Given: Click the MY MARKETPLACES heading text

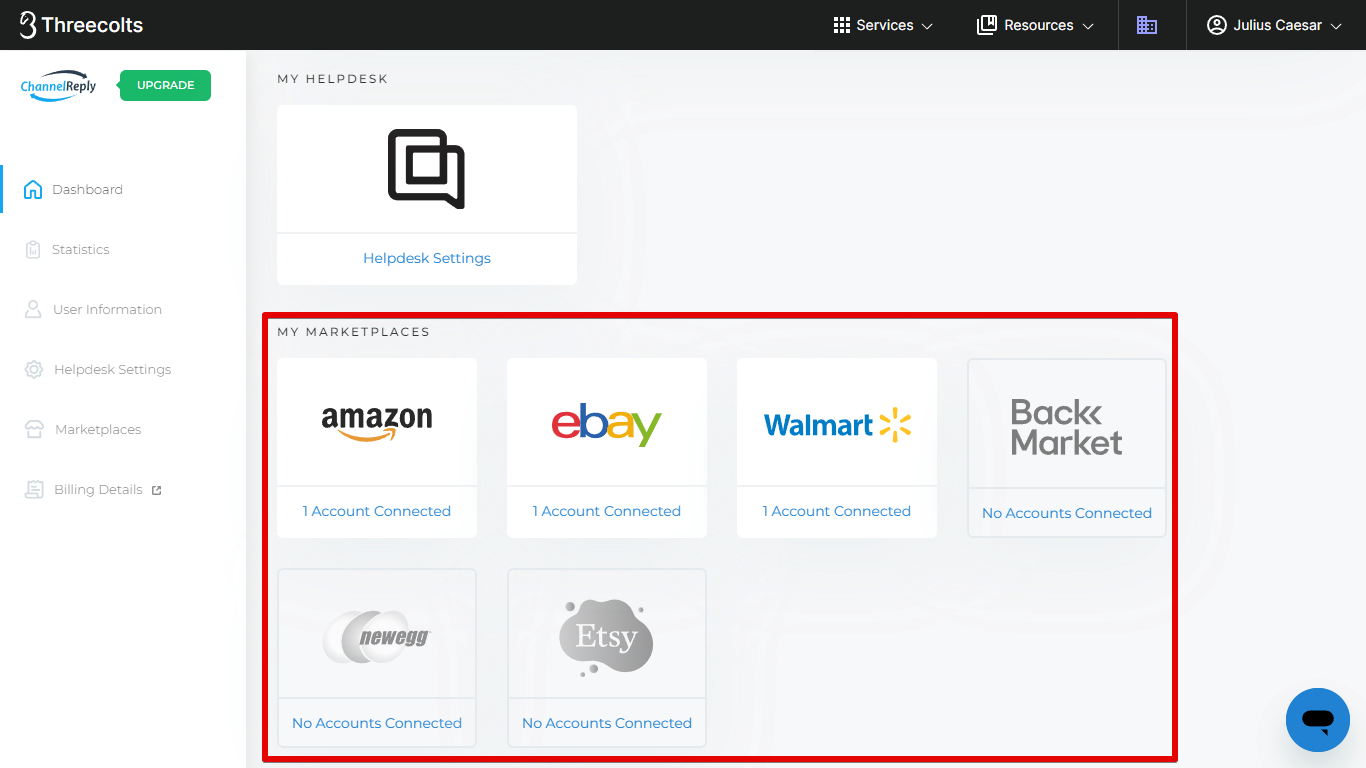Looking at the screenshot, I should click(x=354, y=332).
